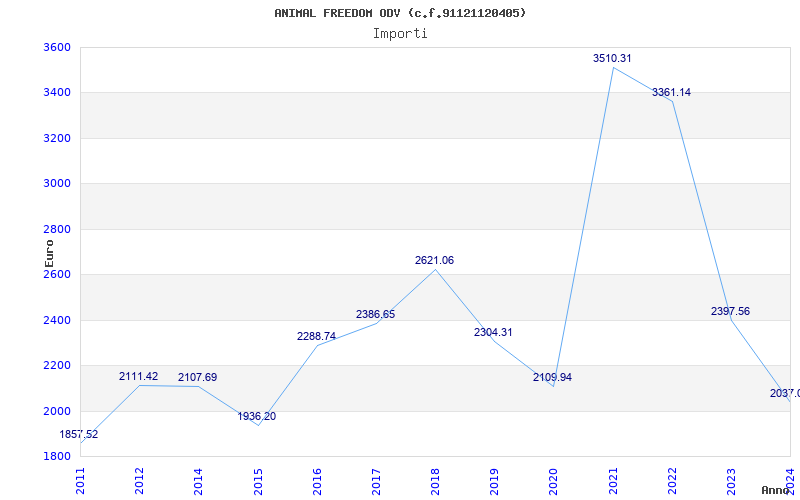Select the 2011 year label
Screen dimensions: 800x500
[x=81, y=481]
